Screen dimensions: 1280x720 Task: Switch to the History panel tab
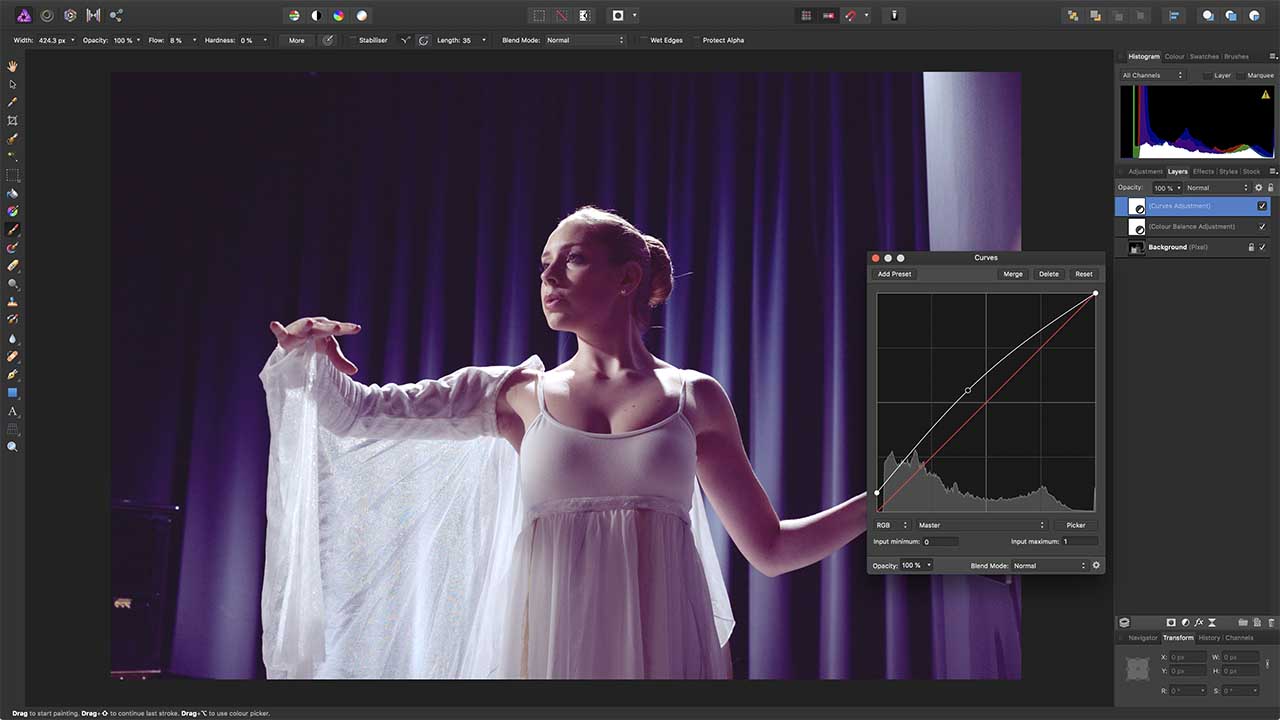(x=1209, y=638)
